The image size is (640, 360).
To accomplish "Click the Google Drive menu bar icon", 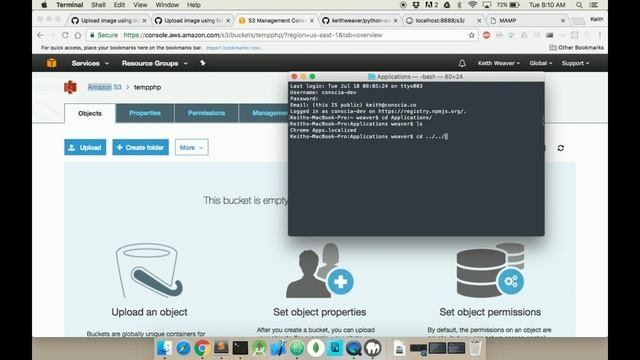I will click(x=447, y=5).
